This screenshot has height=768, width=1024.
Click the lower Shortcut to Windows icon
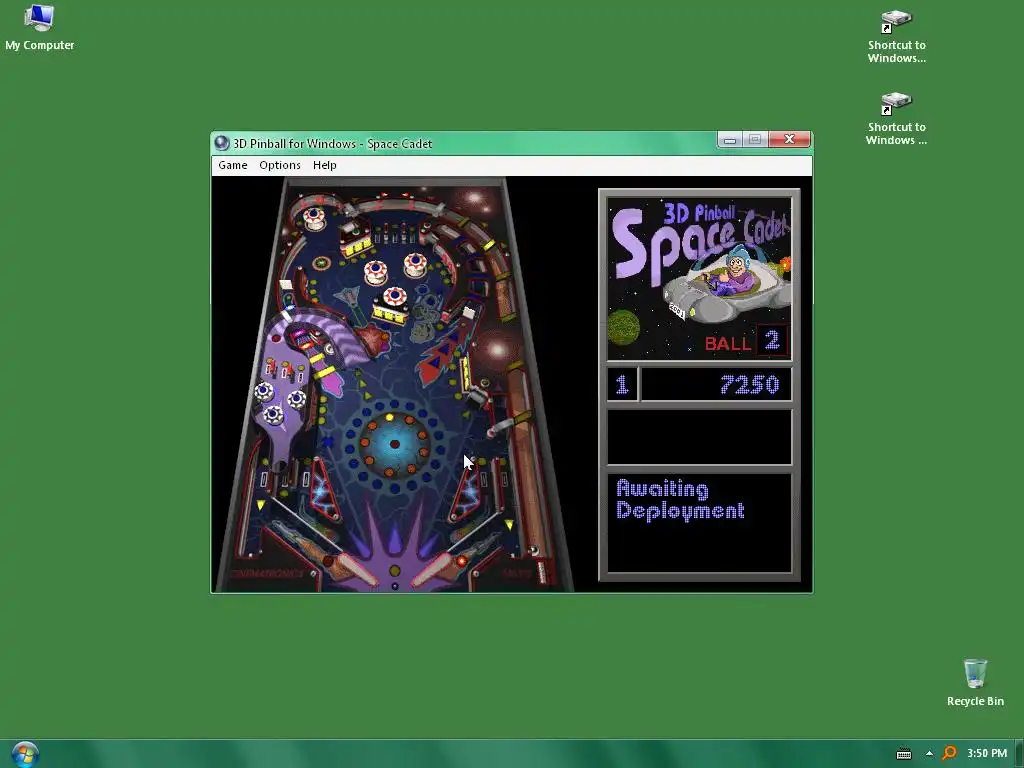click(x=896, y=118)
